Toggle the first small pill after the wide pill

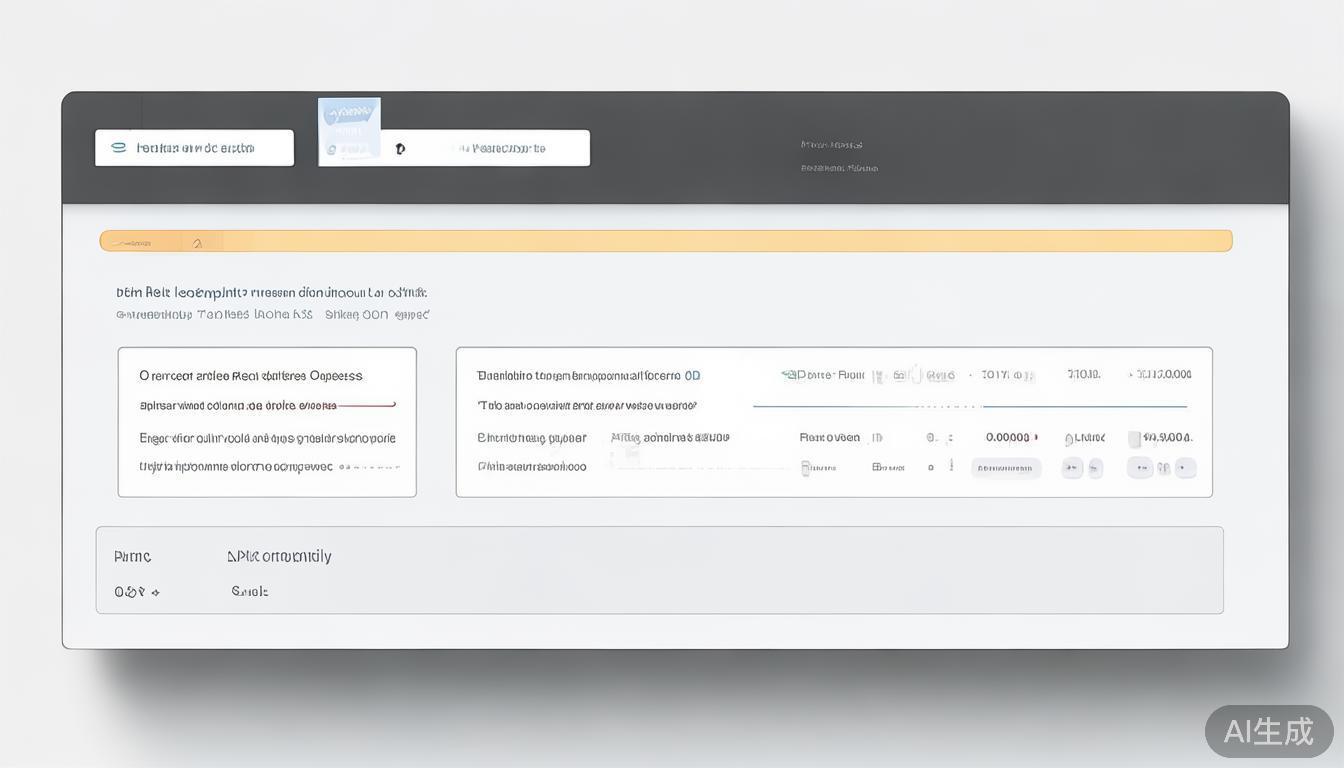[x=1072, y=467]
